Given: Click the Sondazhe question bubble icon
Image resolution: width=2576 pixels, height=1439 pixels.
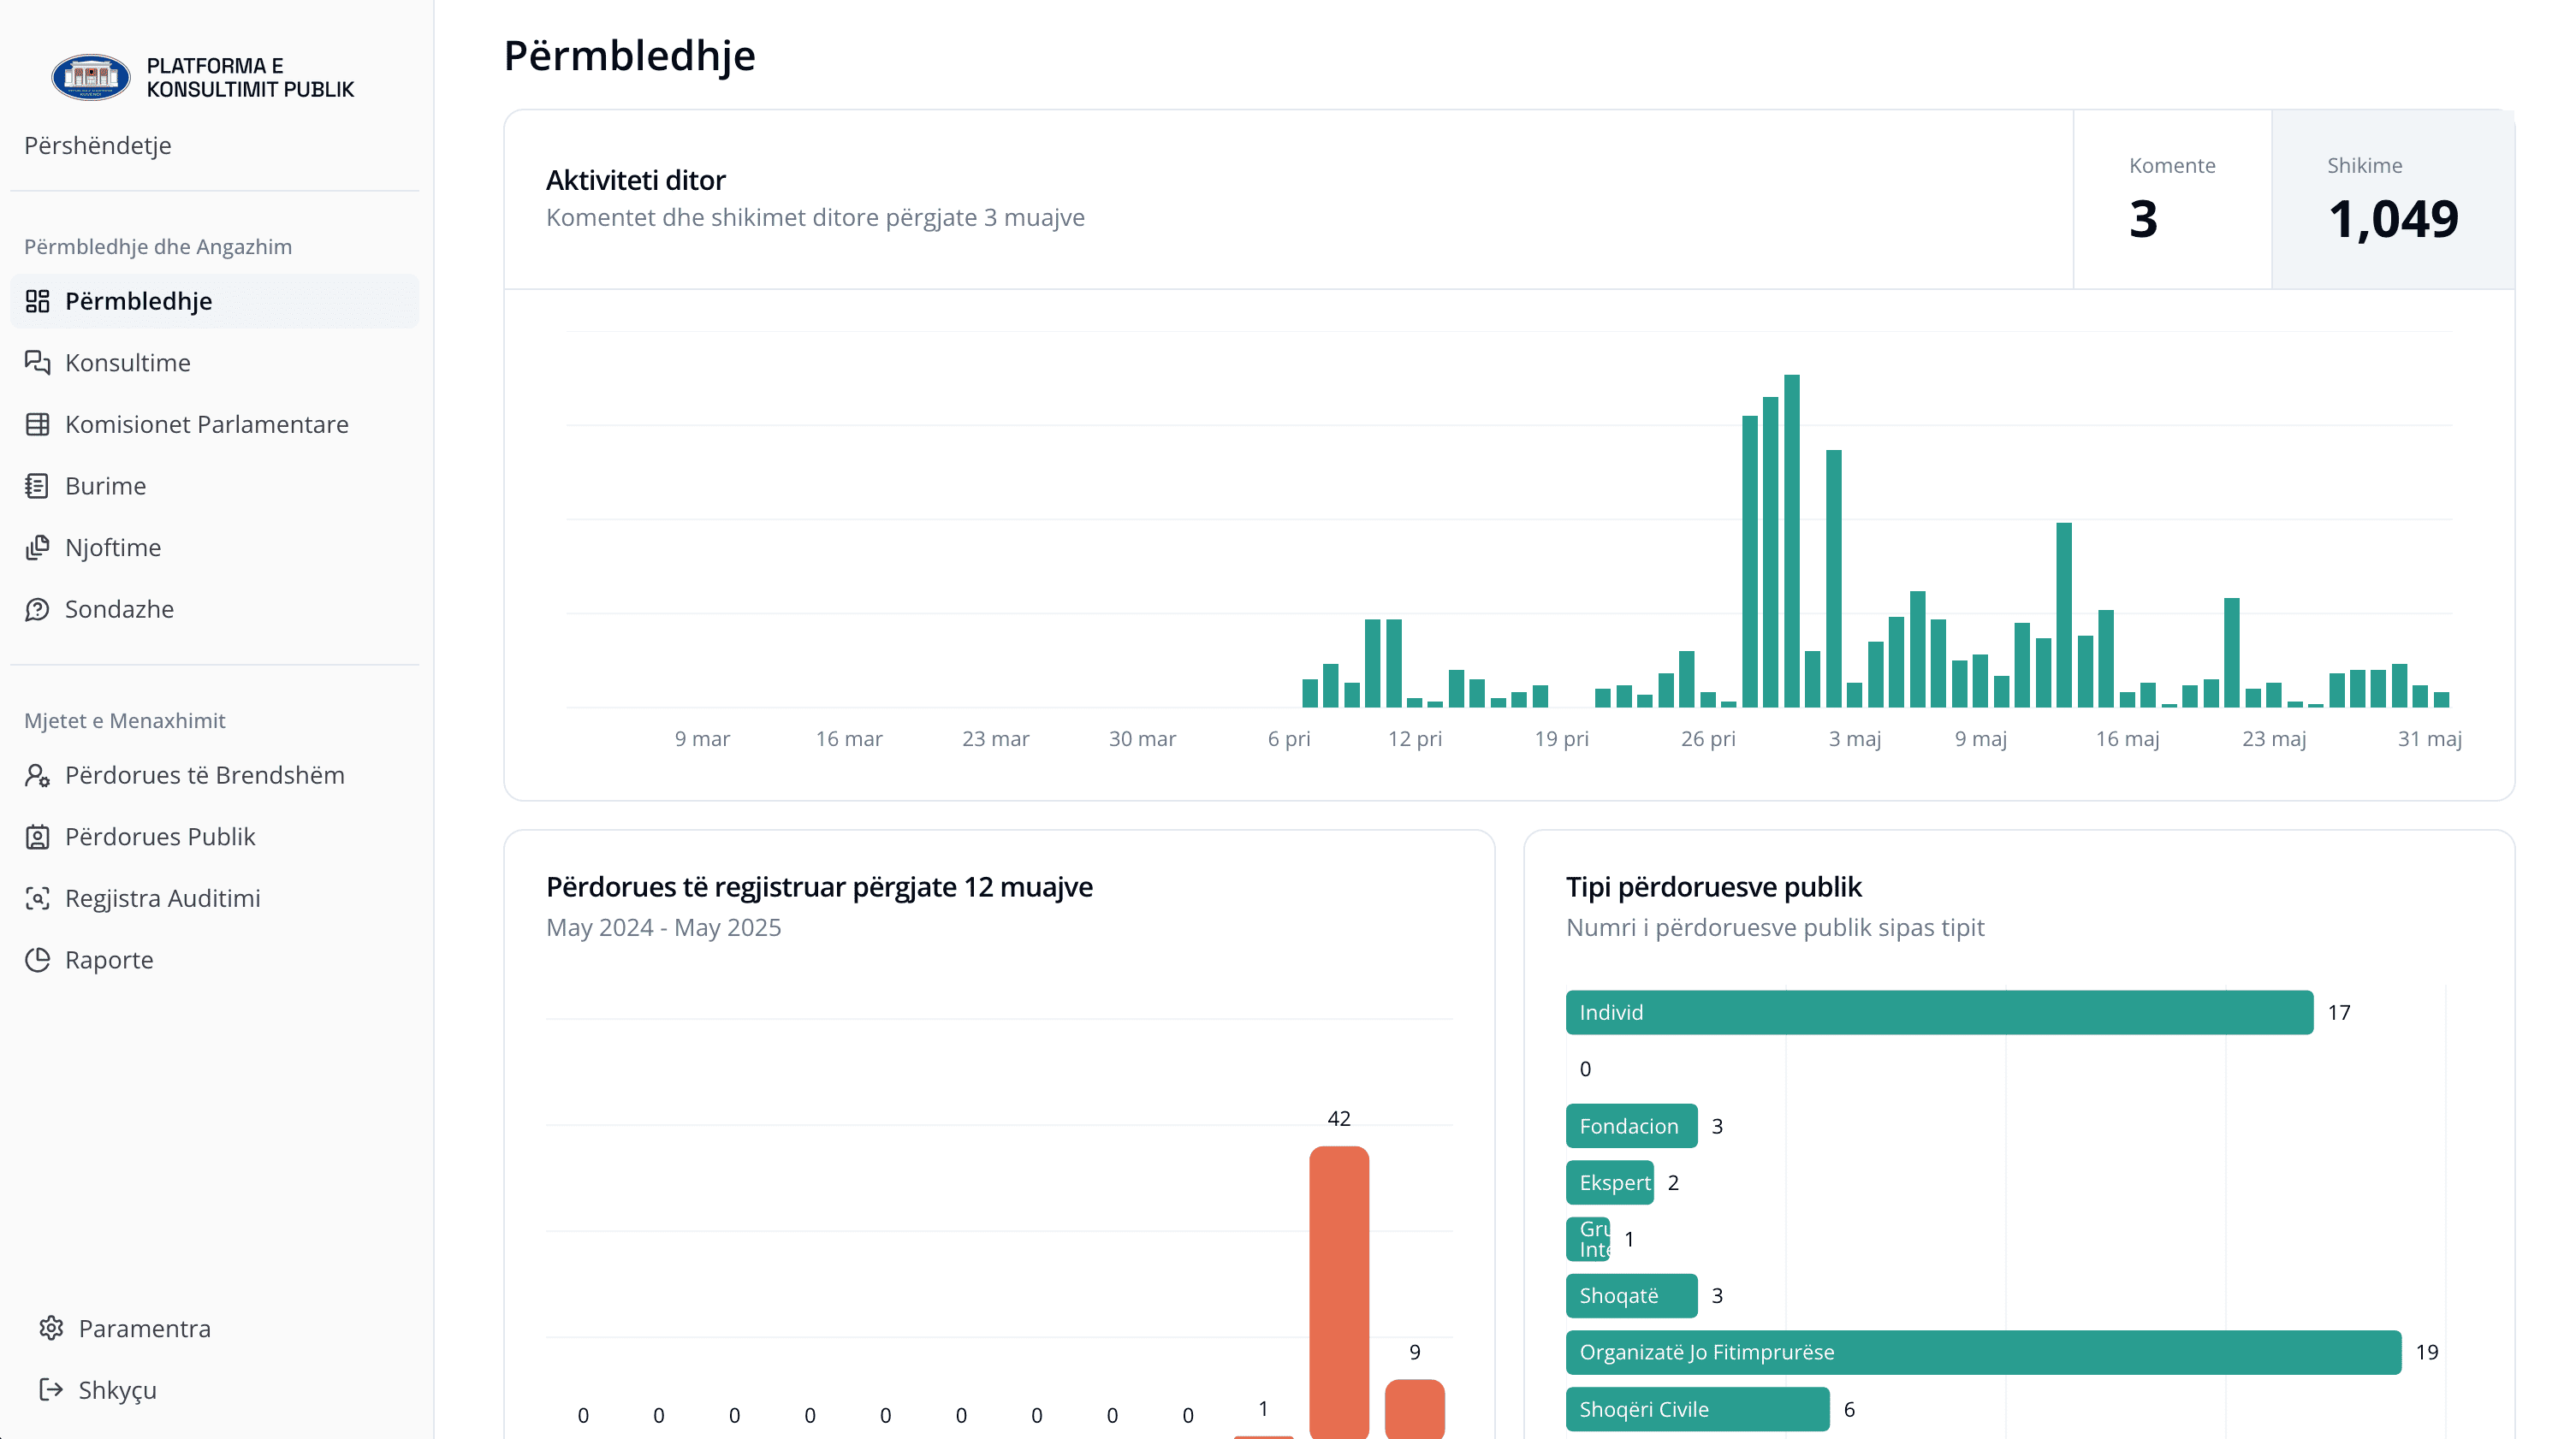Looking at the screenshot, I should click(37, 609).
